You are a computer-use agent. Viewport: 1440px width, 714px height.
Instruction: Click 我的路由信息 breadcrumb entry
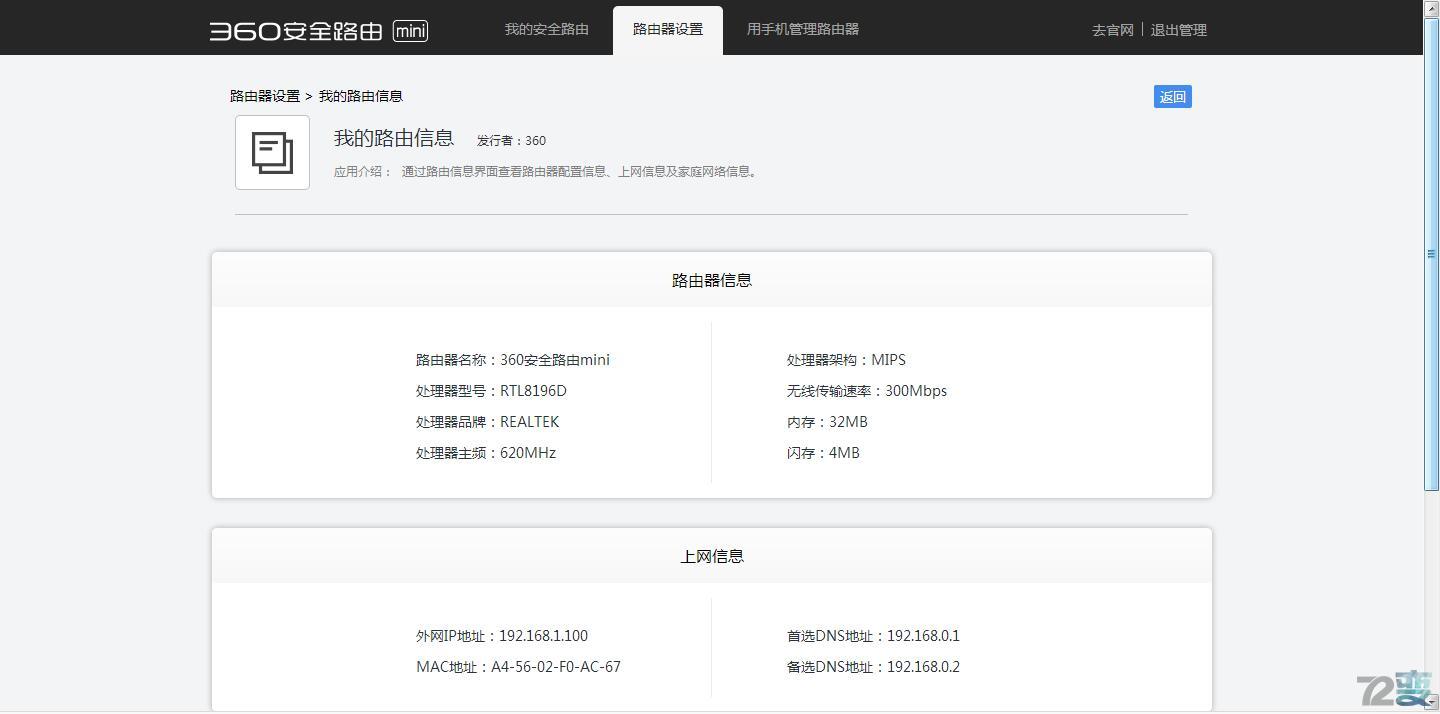point(360,95)
